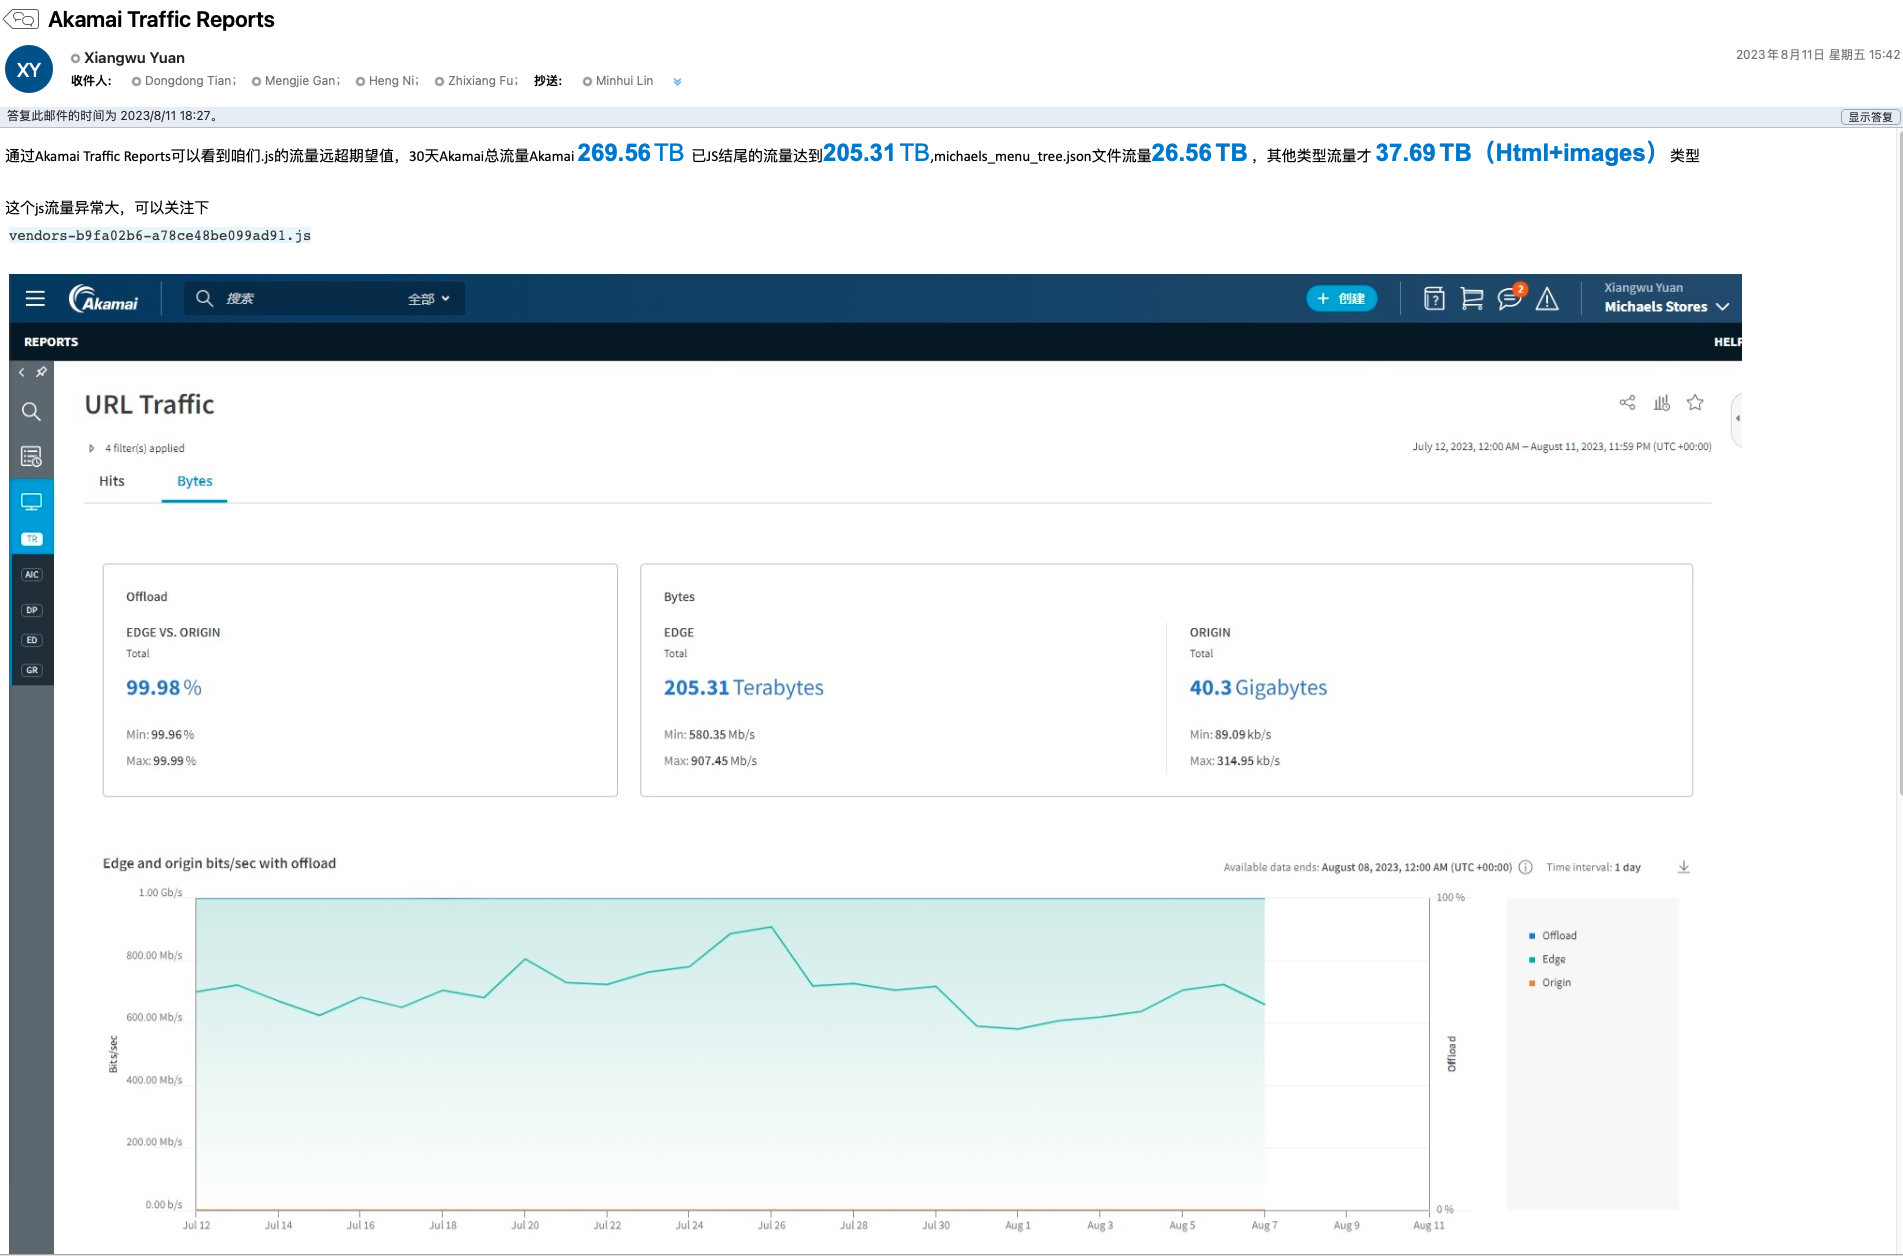This screenshot has height=1256, width=1903.
Task: Click the Max: 907.45 Mb/s value
Action: pyautogui.click(x=710, y=761)
